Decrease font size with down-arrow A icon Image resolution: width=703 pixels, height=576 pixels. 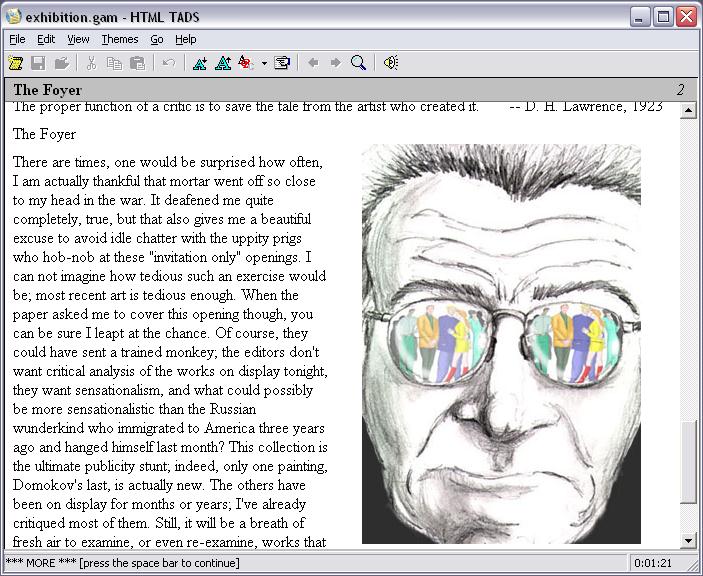pyautogui.click(x=200, y=63)
